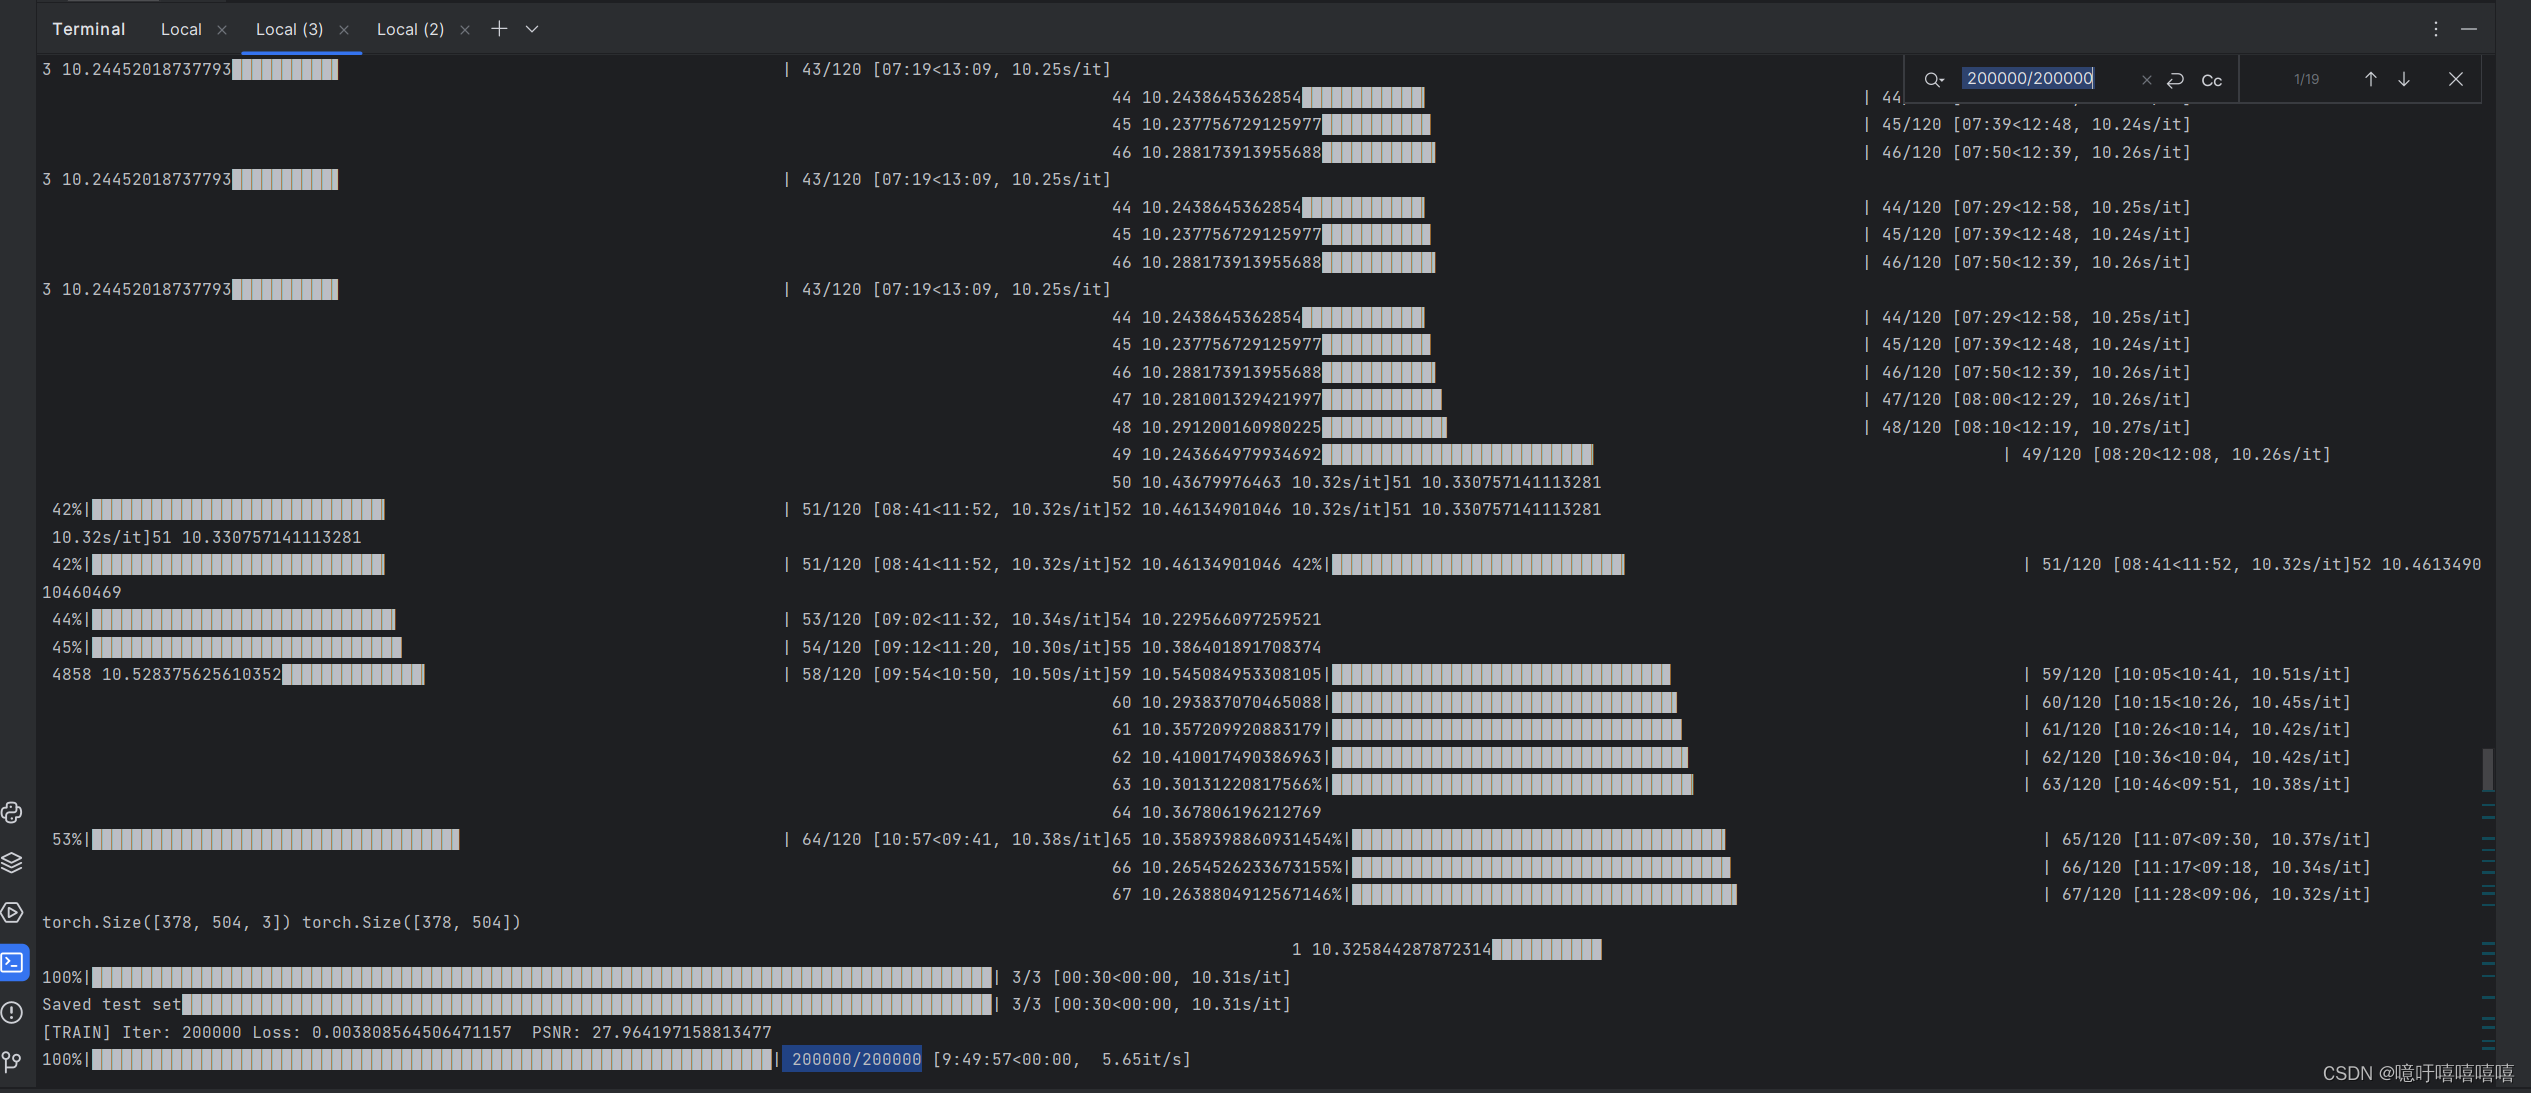
Task: Hide the Terminal tool window
Action: click(2469, 29)
